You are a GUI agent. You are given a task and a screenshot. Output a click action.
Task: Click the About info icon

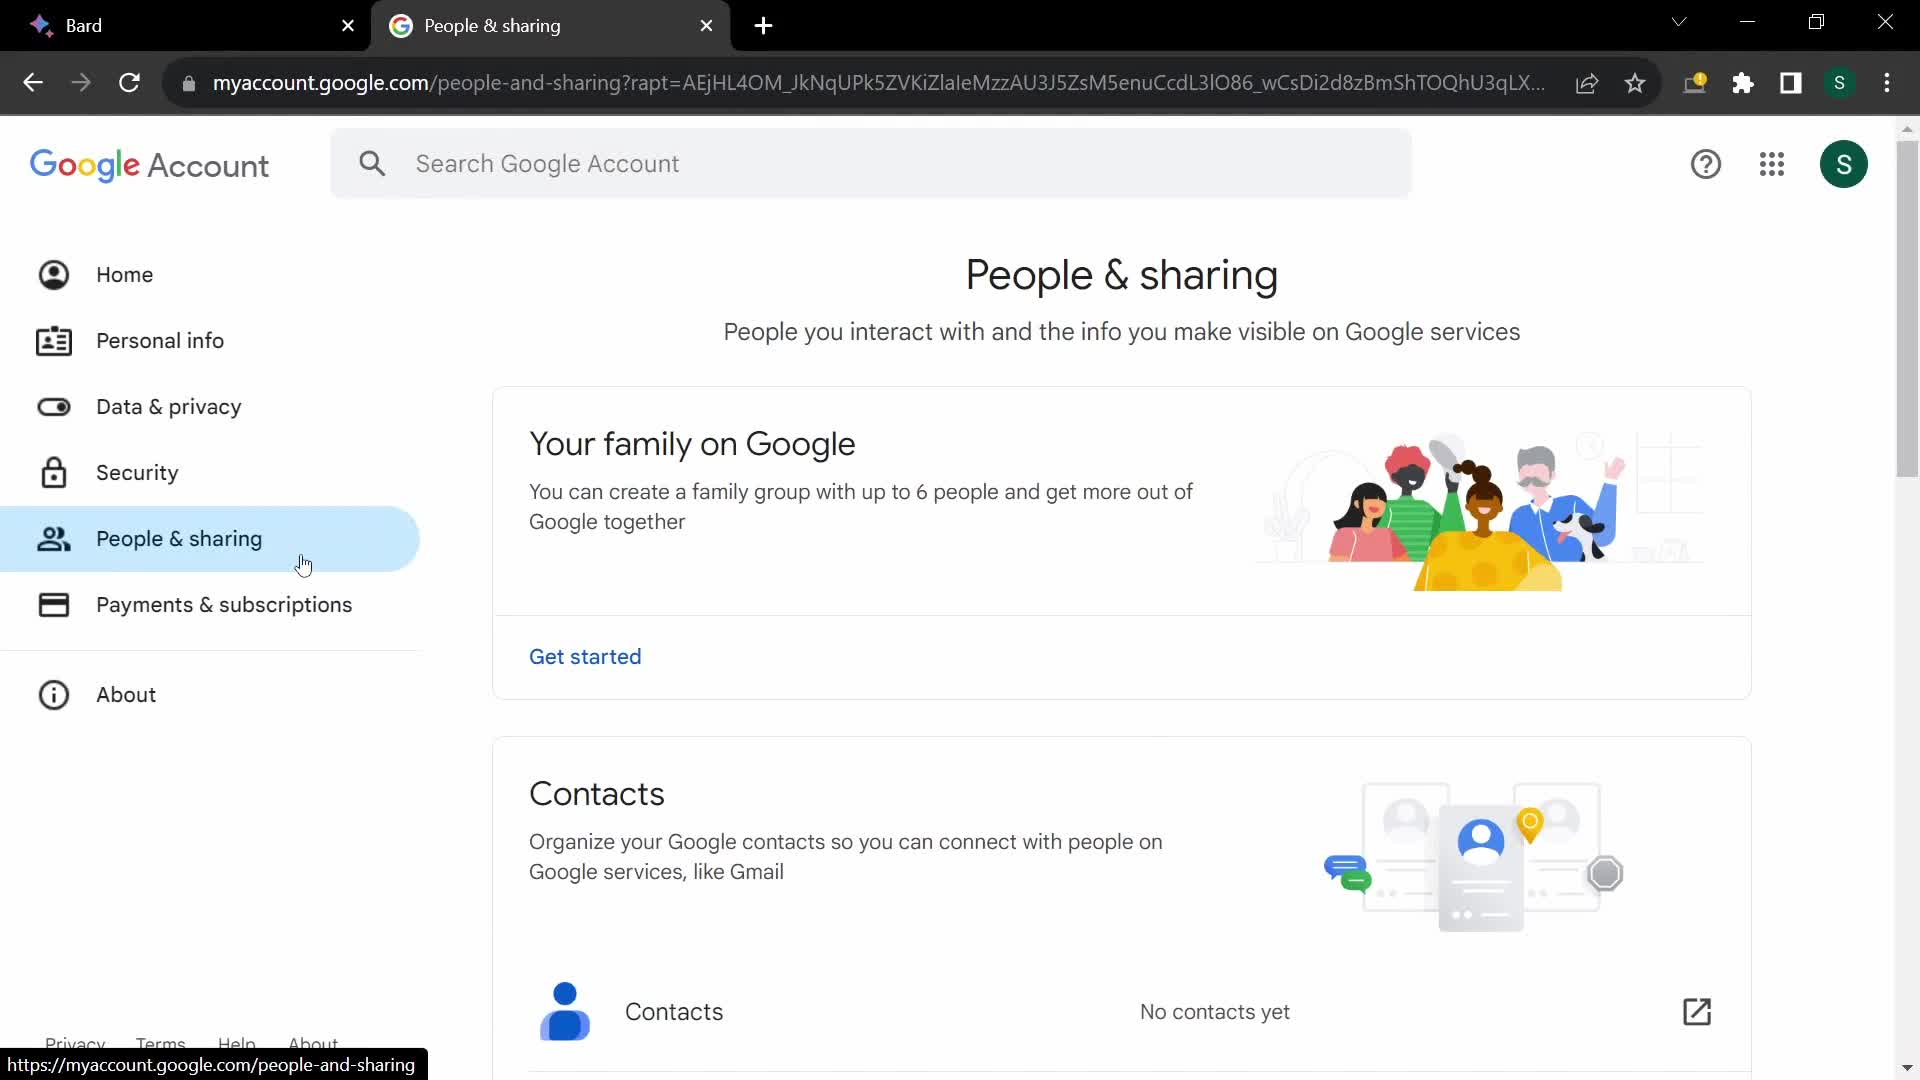[54, 695]
